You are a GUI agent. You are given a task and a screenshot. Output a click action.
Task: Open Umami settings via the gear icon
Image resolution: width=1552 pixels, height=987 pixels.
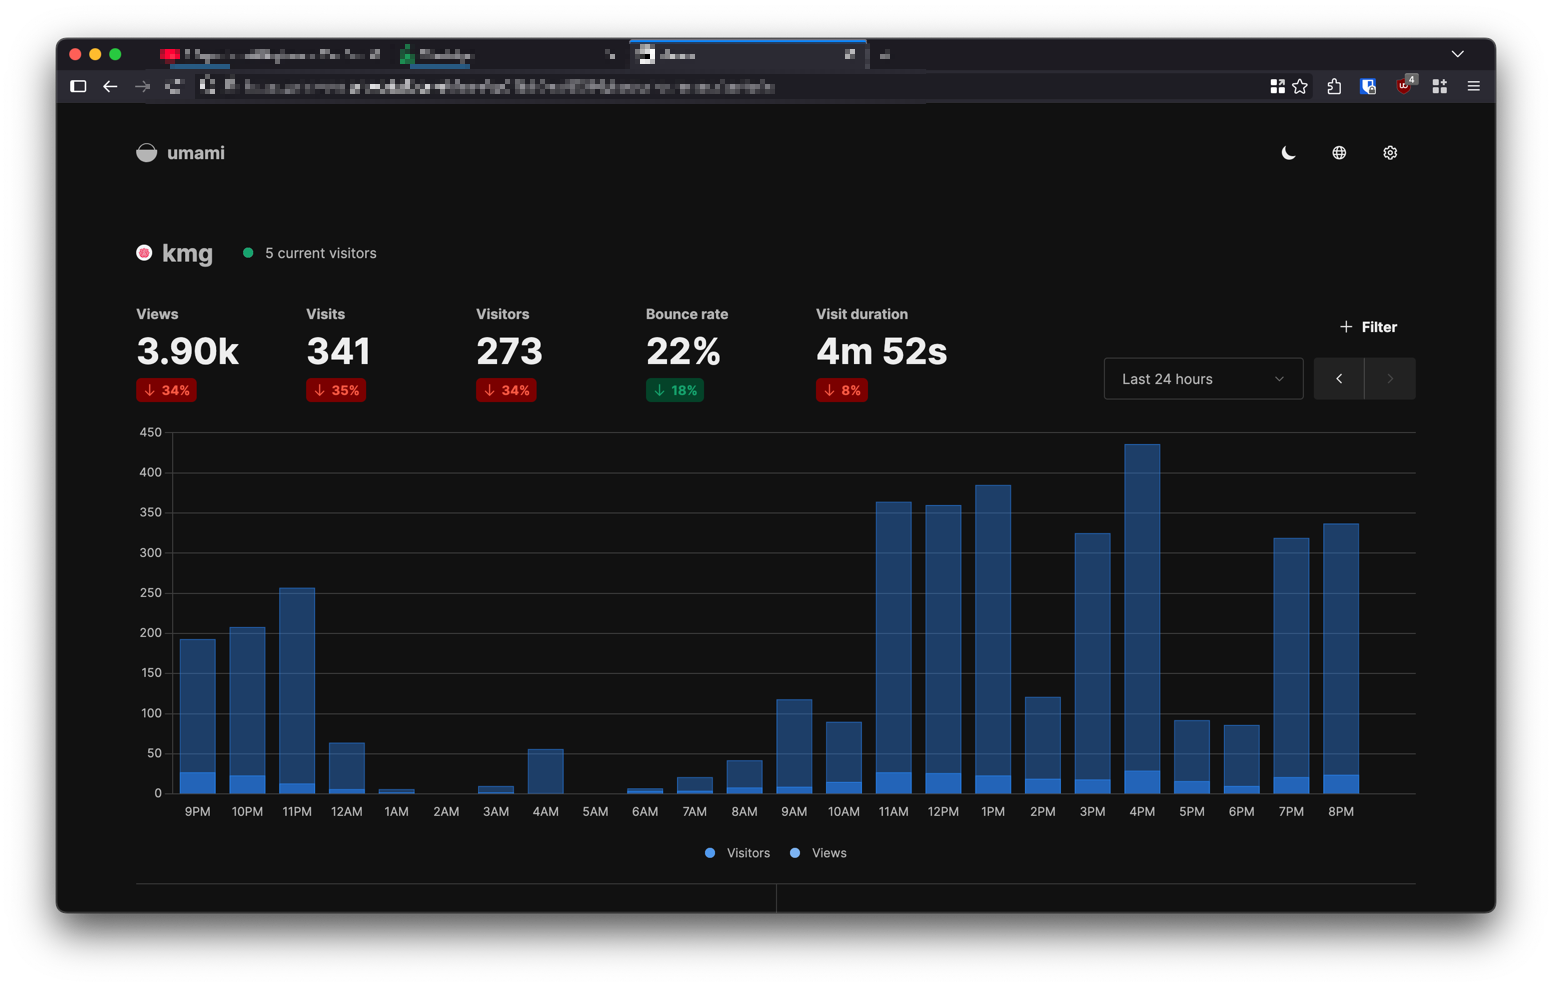point(1390,152)
